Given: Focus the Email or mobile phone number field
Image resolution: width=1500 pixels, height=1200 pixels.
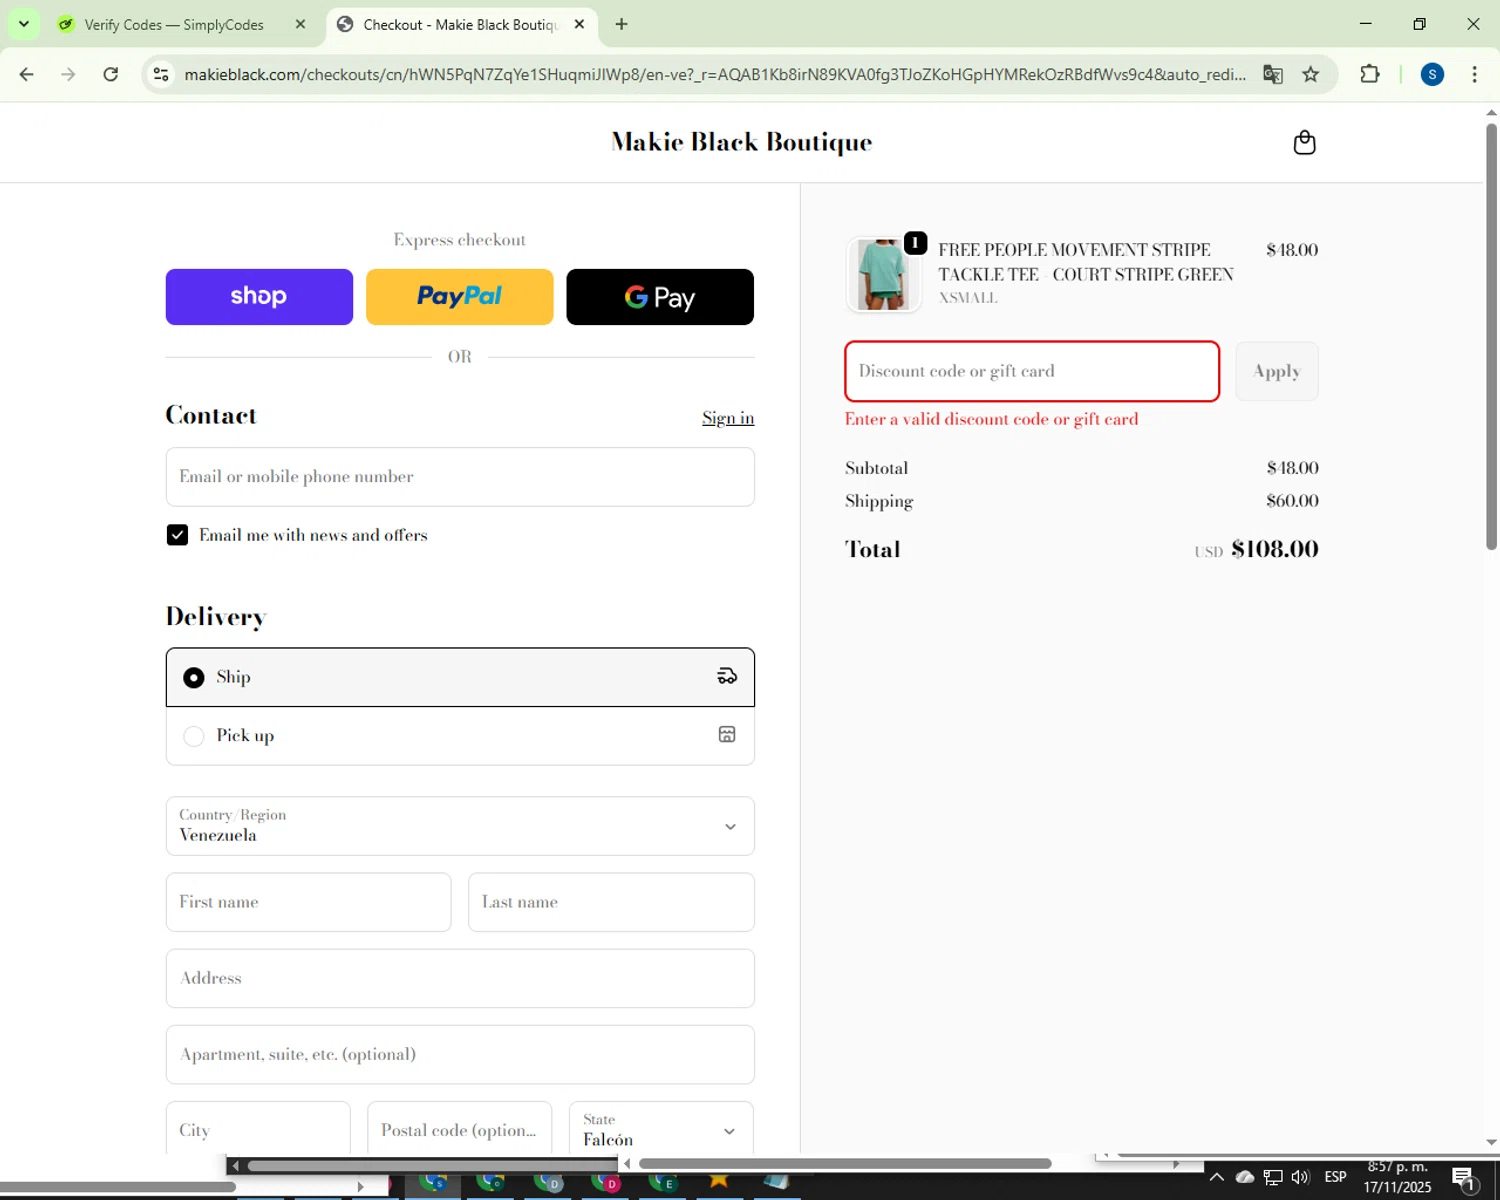Looking at the screenshot, I should pos(460,477).
